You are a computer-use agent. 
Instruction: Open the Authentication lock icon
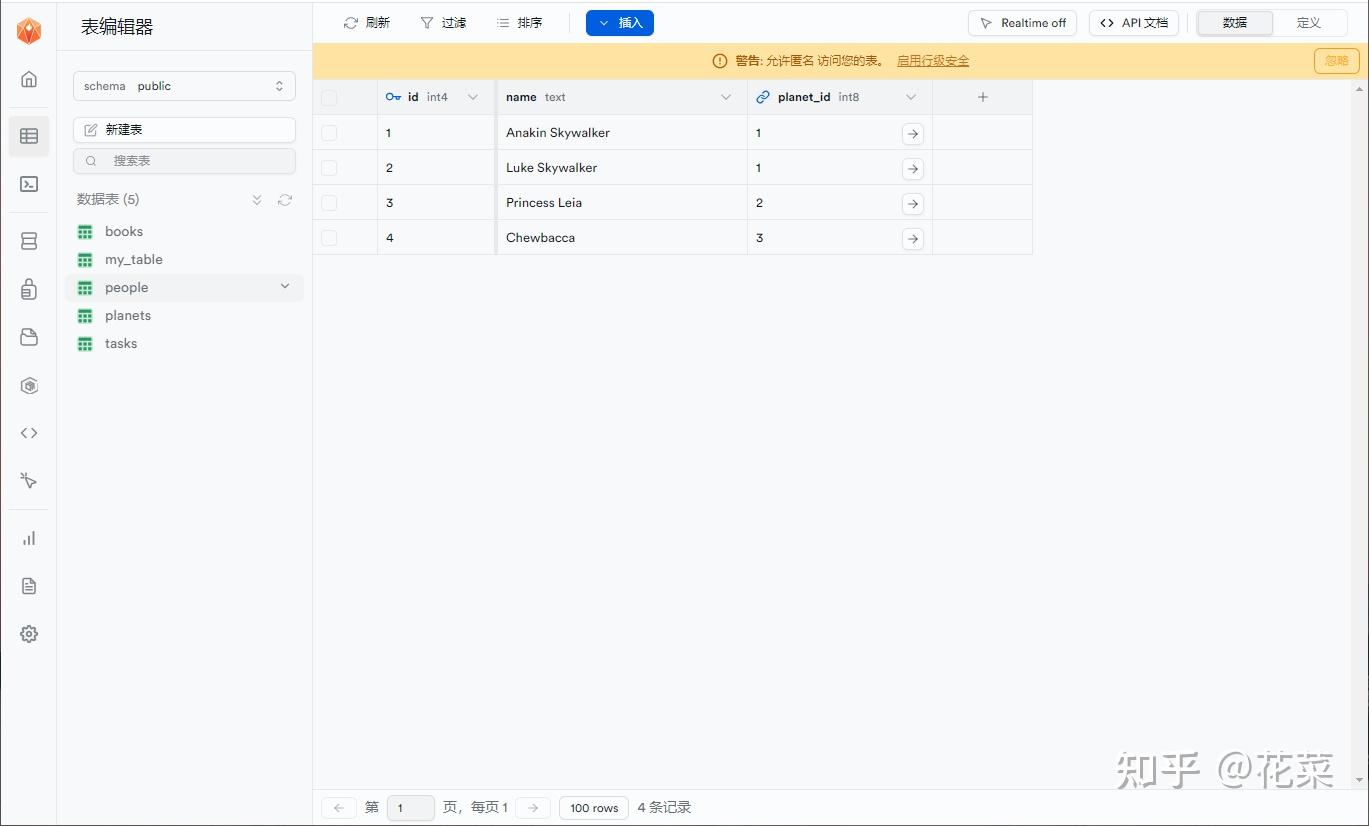coord(29,289)
